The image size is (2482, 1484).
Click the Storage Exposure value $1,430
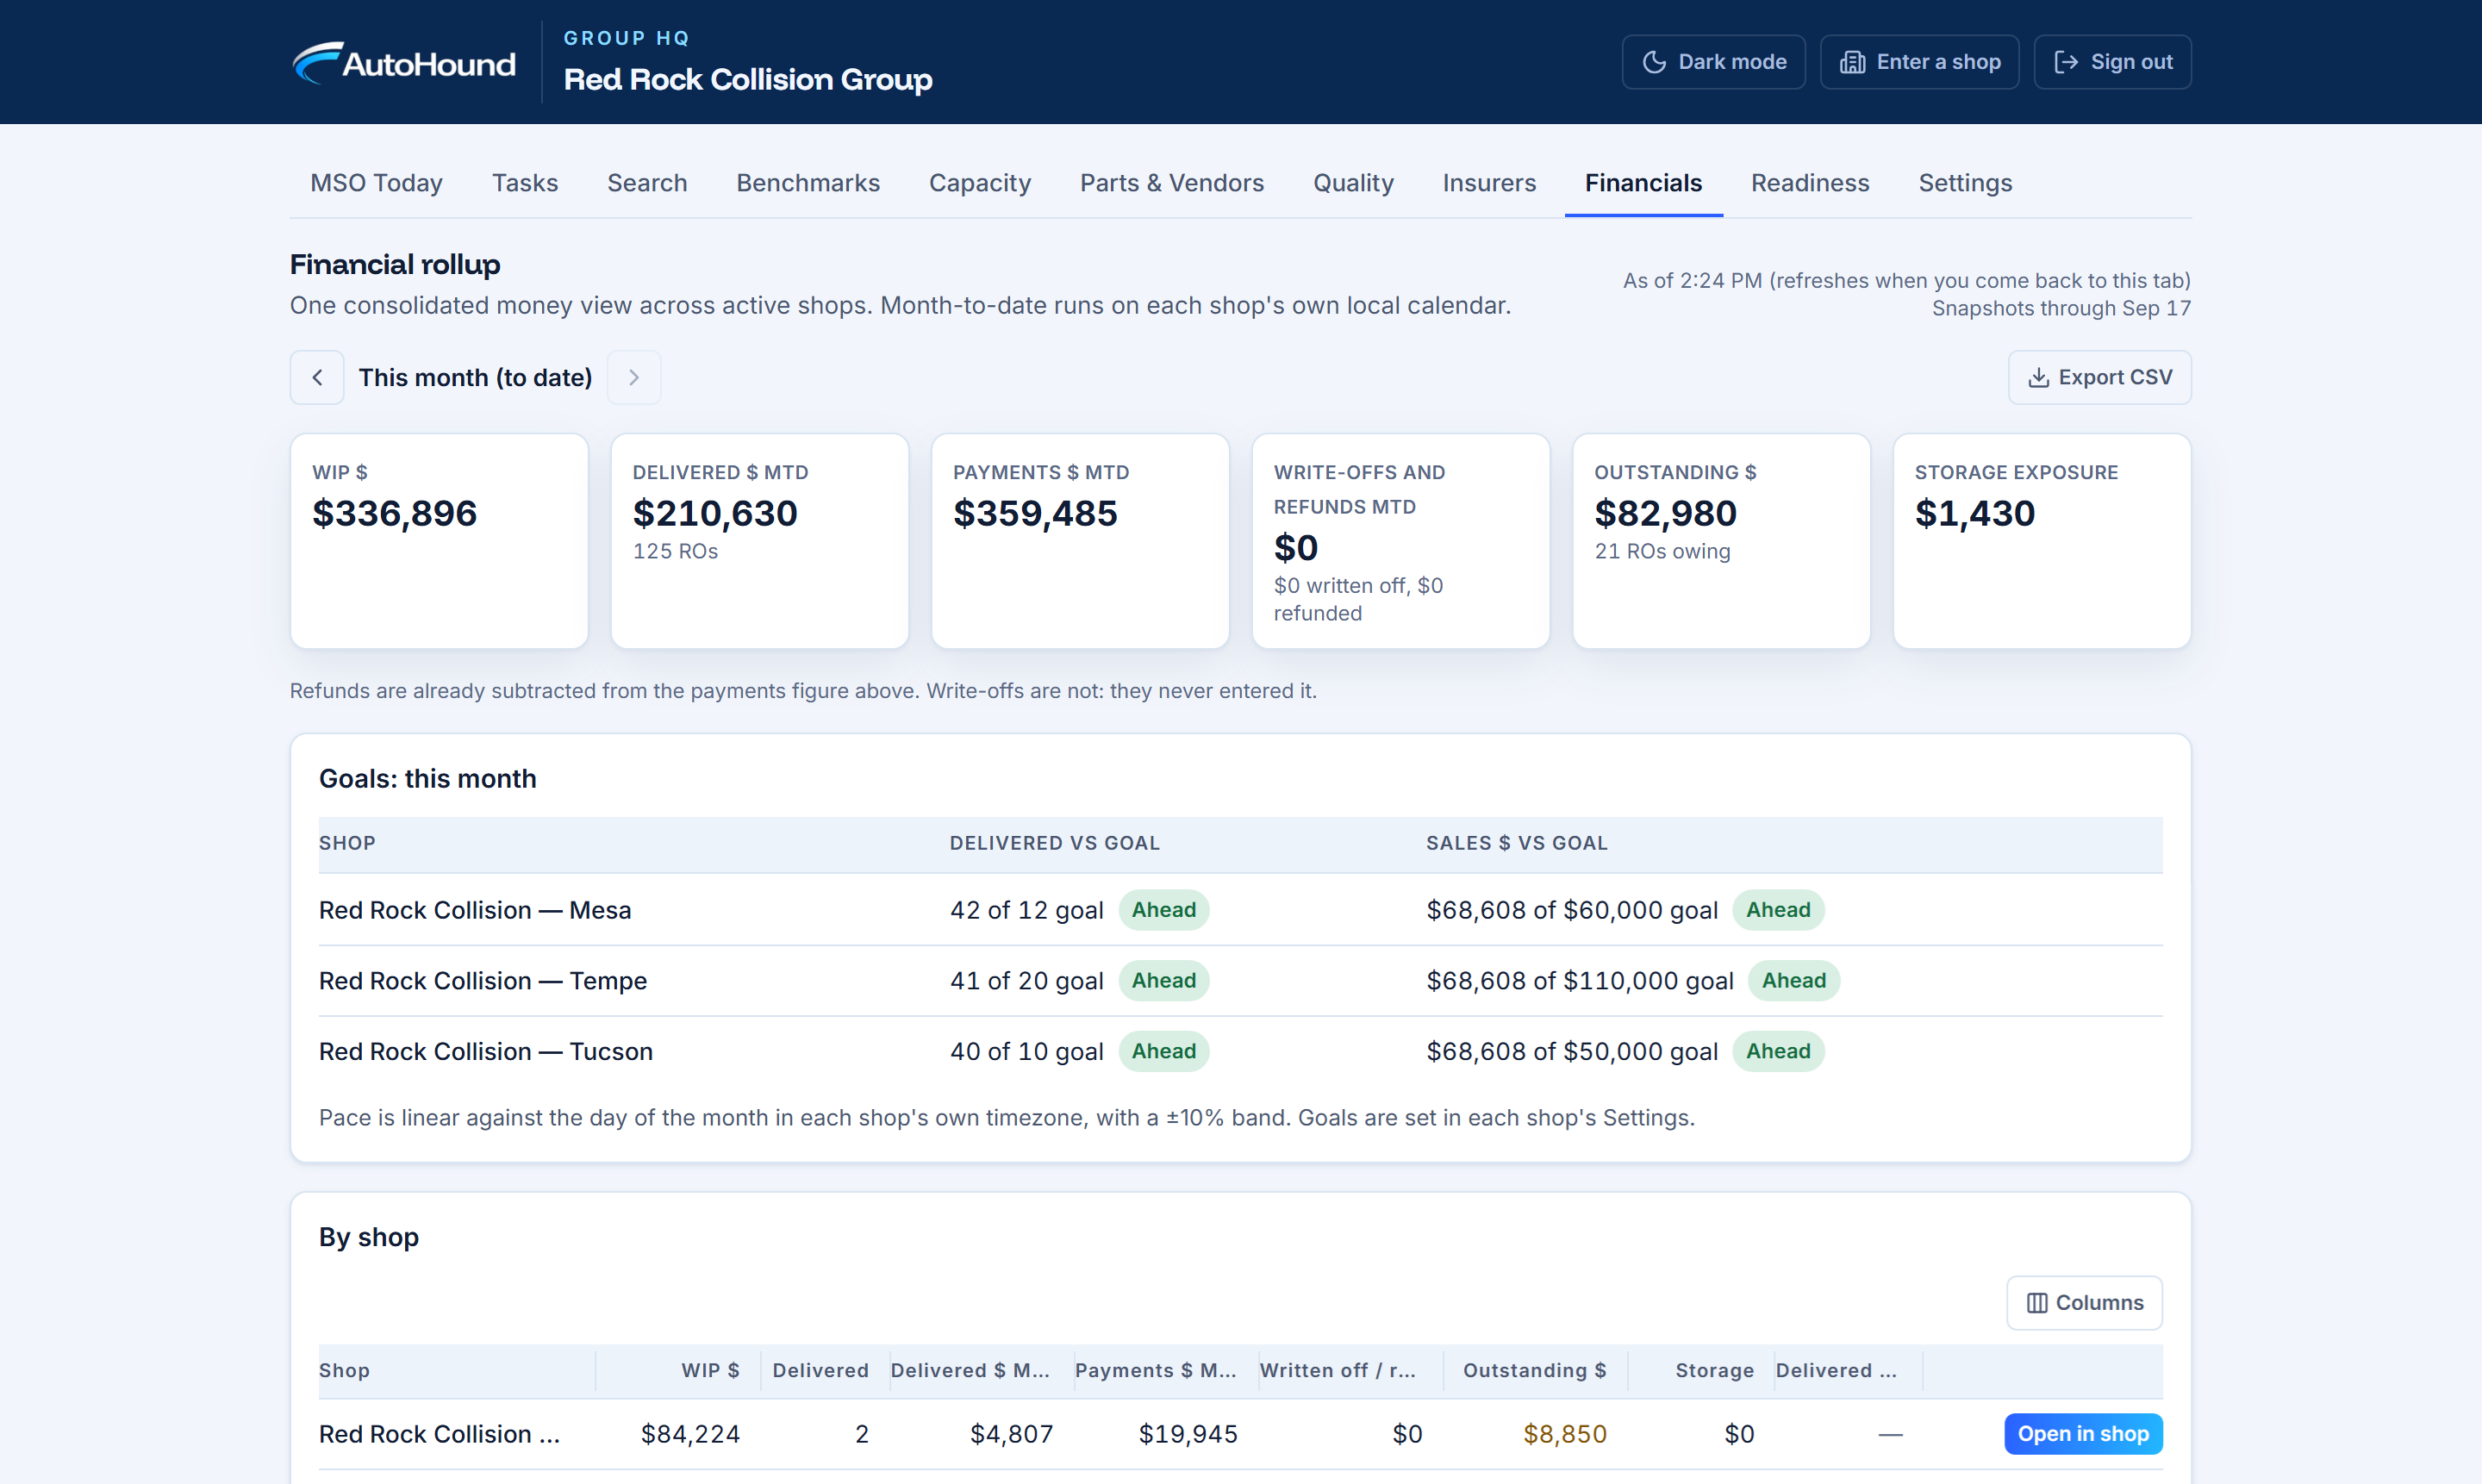1974,513
